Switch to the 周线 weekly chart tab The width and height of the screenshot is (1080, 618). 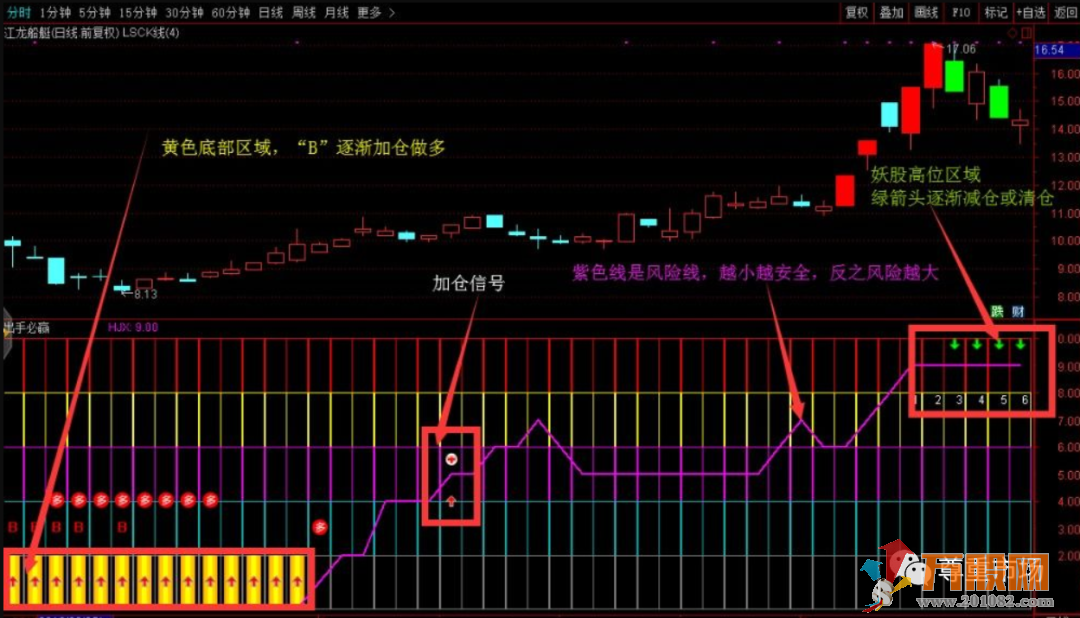click(x=304, y=12)
